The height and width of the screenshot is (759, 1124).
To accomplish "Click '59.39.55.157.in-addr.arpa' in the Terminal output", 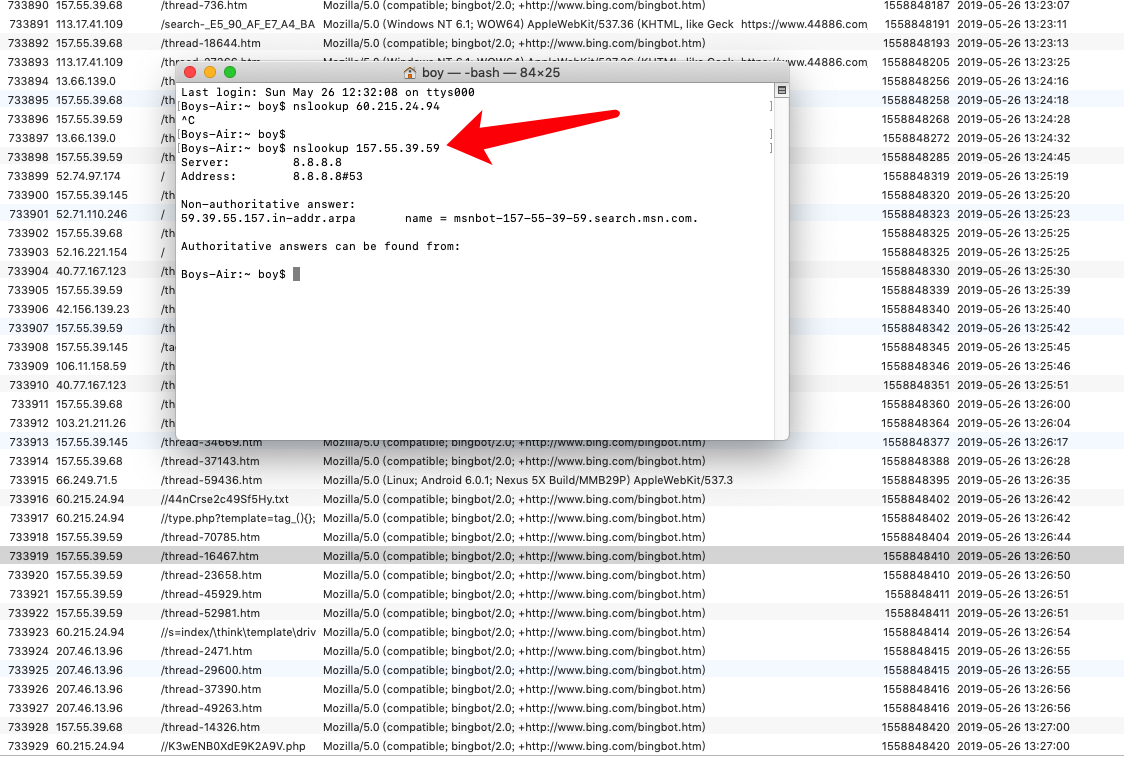I will tap(268, 218).
